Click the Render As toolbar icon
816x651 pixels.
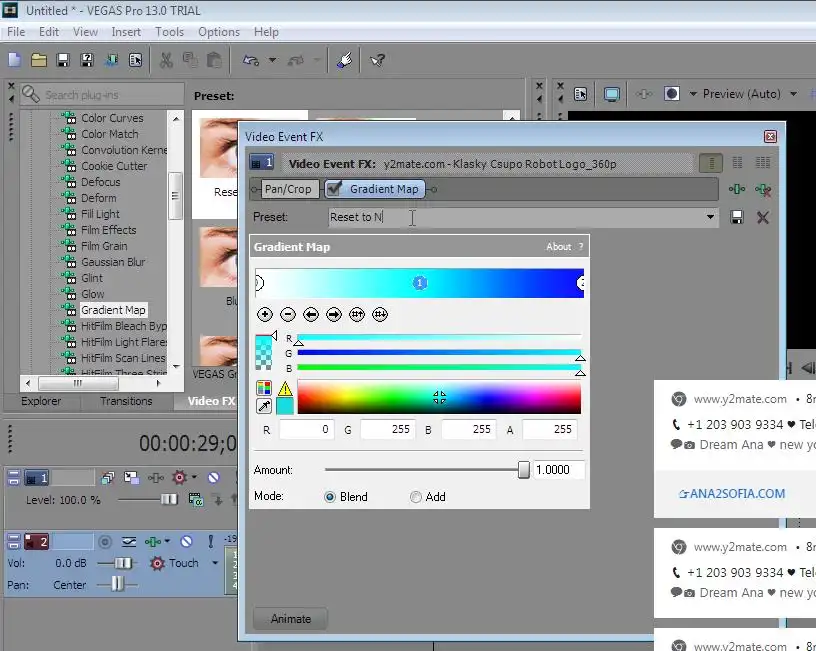[111, 60]
